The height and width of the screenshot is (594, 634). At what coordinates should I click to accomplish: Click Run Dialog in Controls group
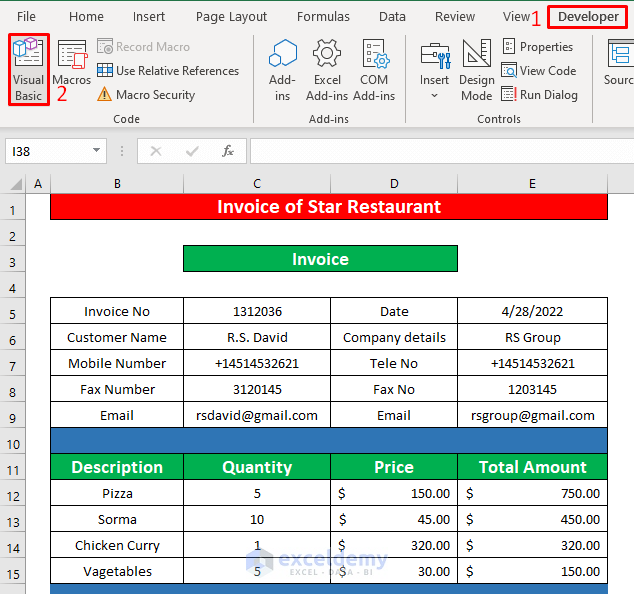coord(539,95)
